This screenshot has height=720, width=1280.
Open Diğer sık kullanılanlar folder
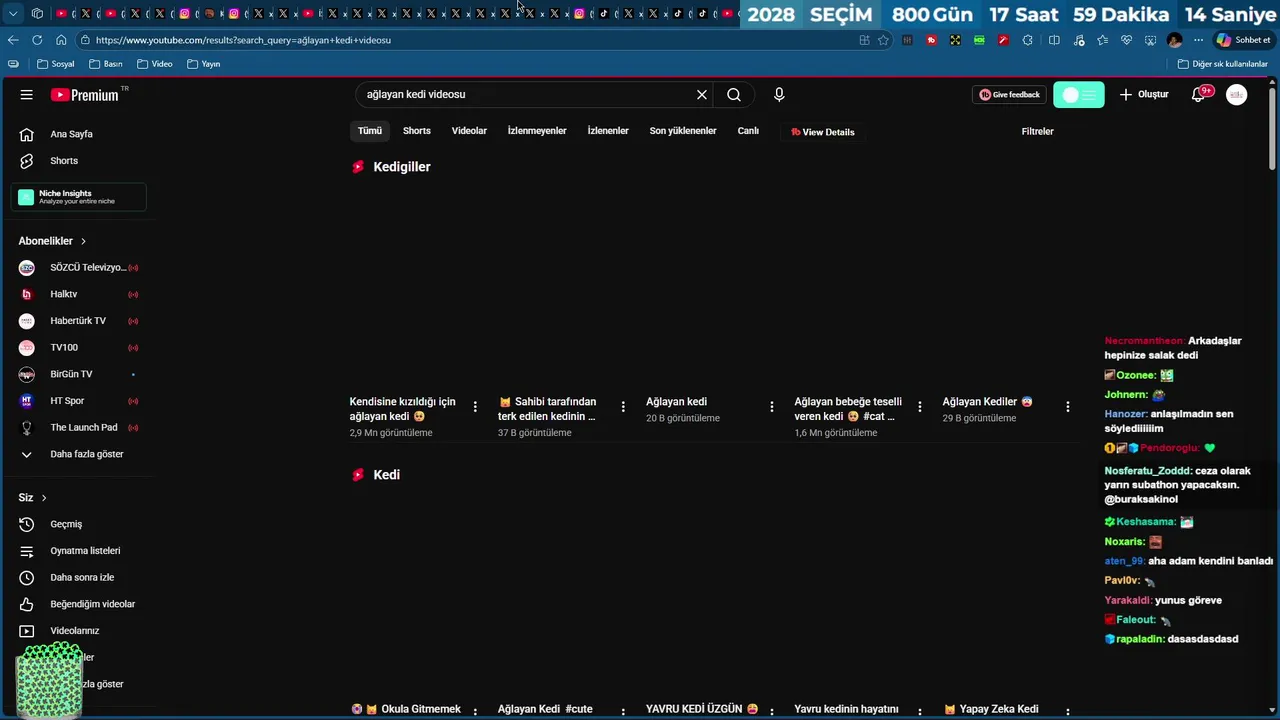coord(1223,64)
